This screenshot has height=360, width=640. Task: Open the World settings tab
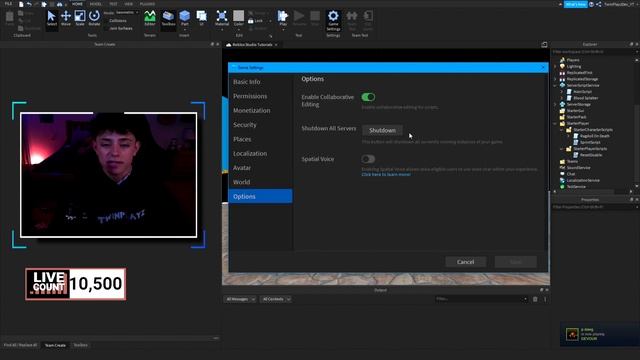click(x=260, y=182)
